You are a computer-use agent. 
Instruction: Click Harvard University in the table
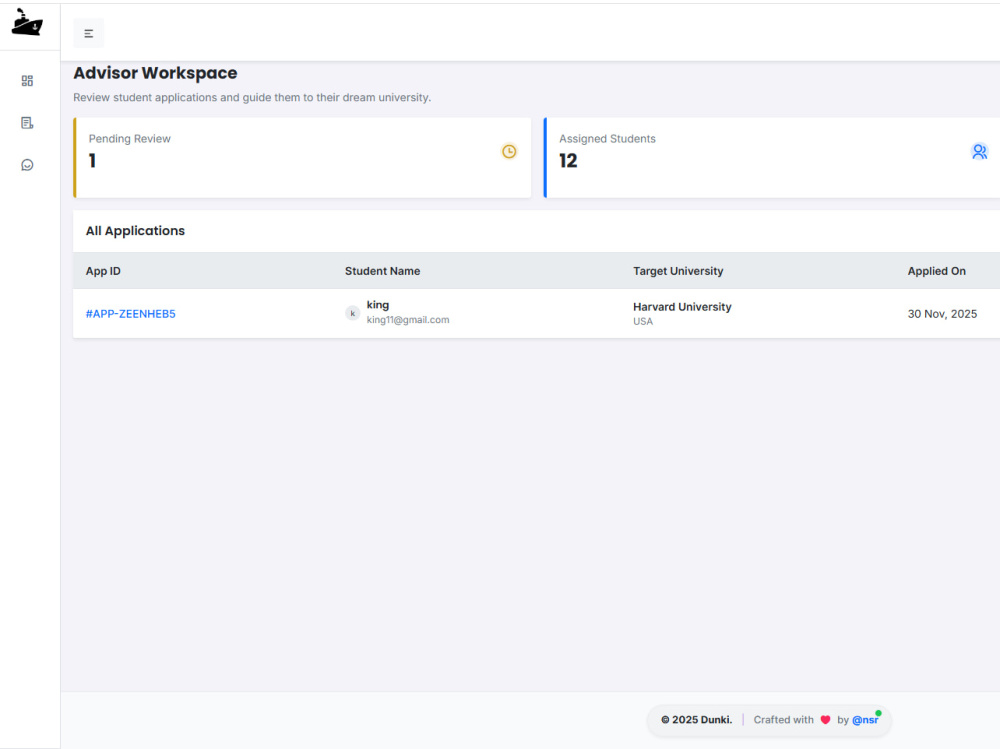(x=682, y=307)
